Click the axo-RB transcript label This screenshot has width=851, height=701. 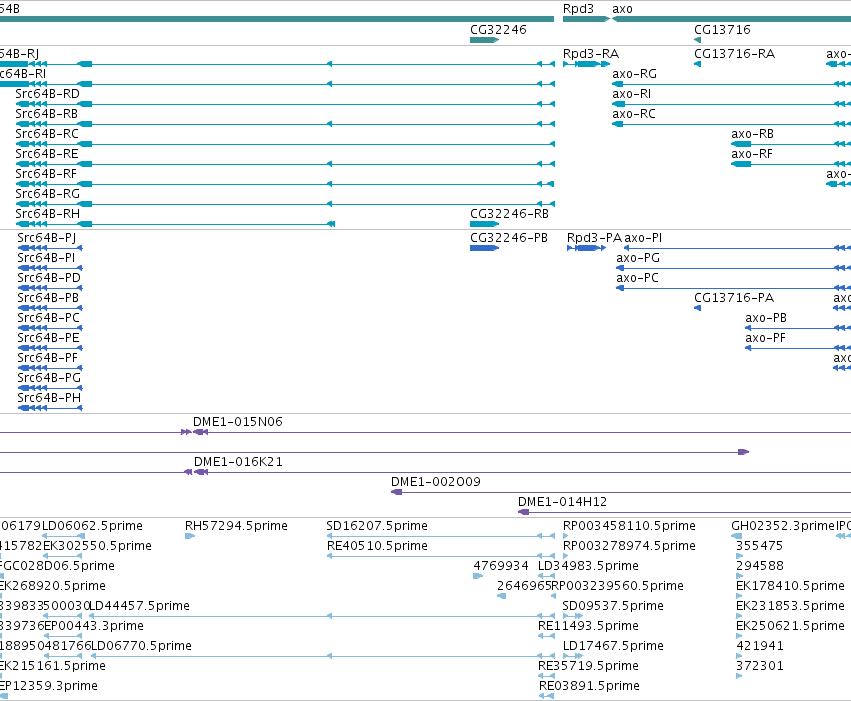(752, 134)
